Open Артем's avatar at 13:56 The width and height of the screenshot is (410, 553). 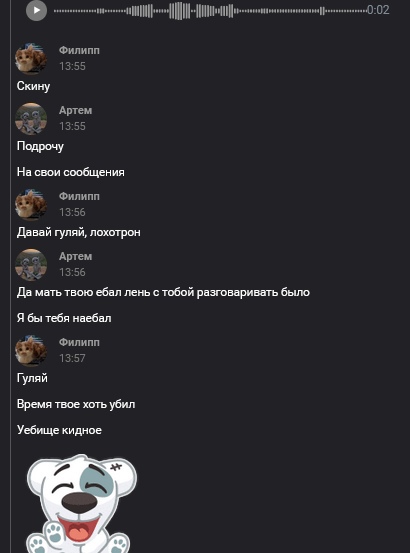[31, 265]
